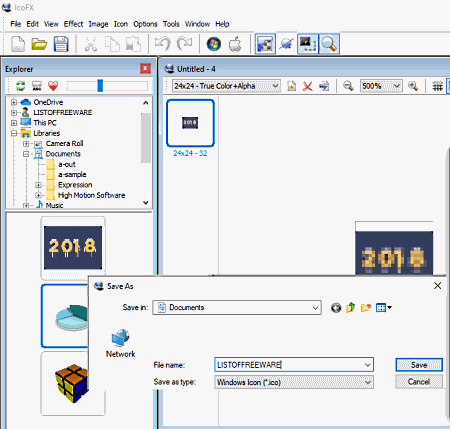
Task: Collapse the Documents tree node
Action: tap(26, 154)
